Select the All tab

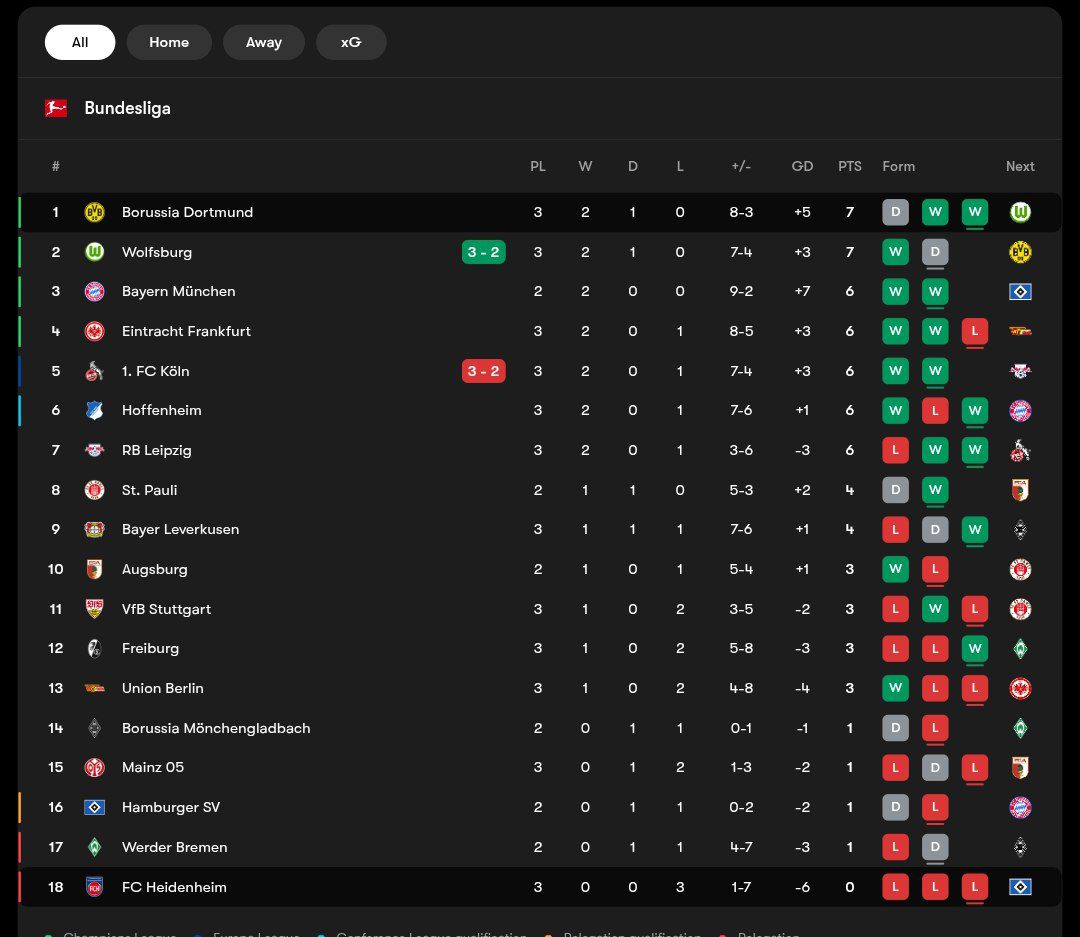click(x=80, y=42)
